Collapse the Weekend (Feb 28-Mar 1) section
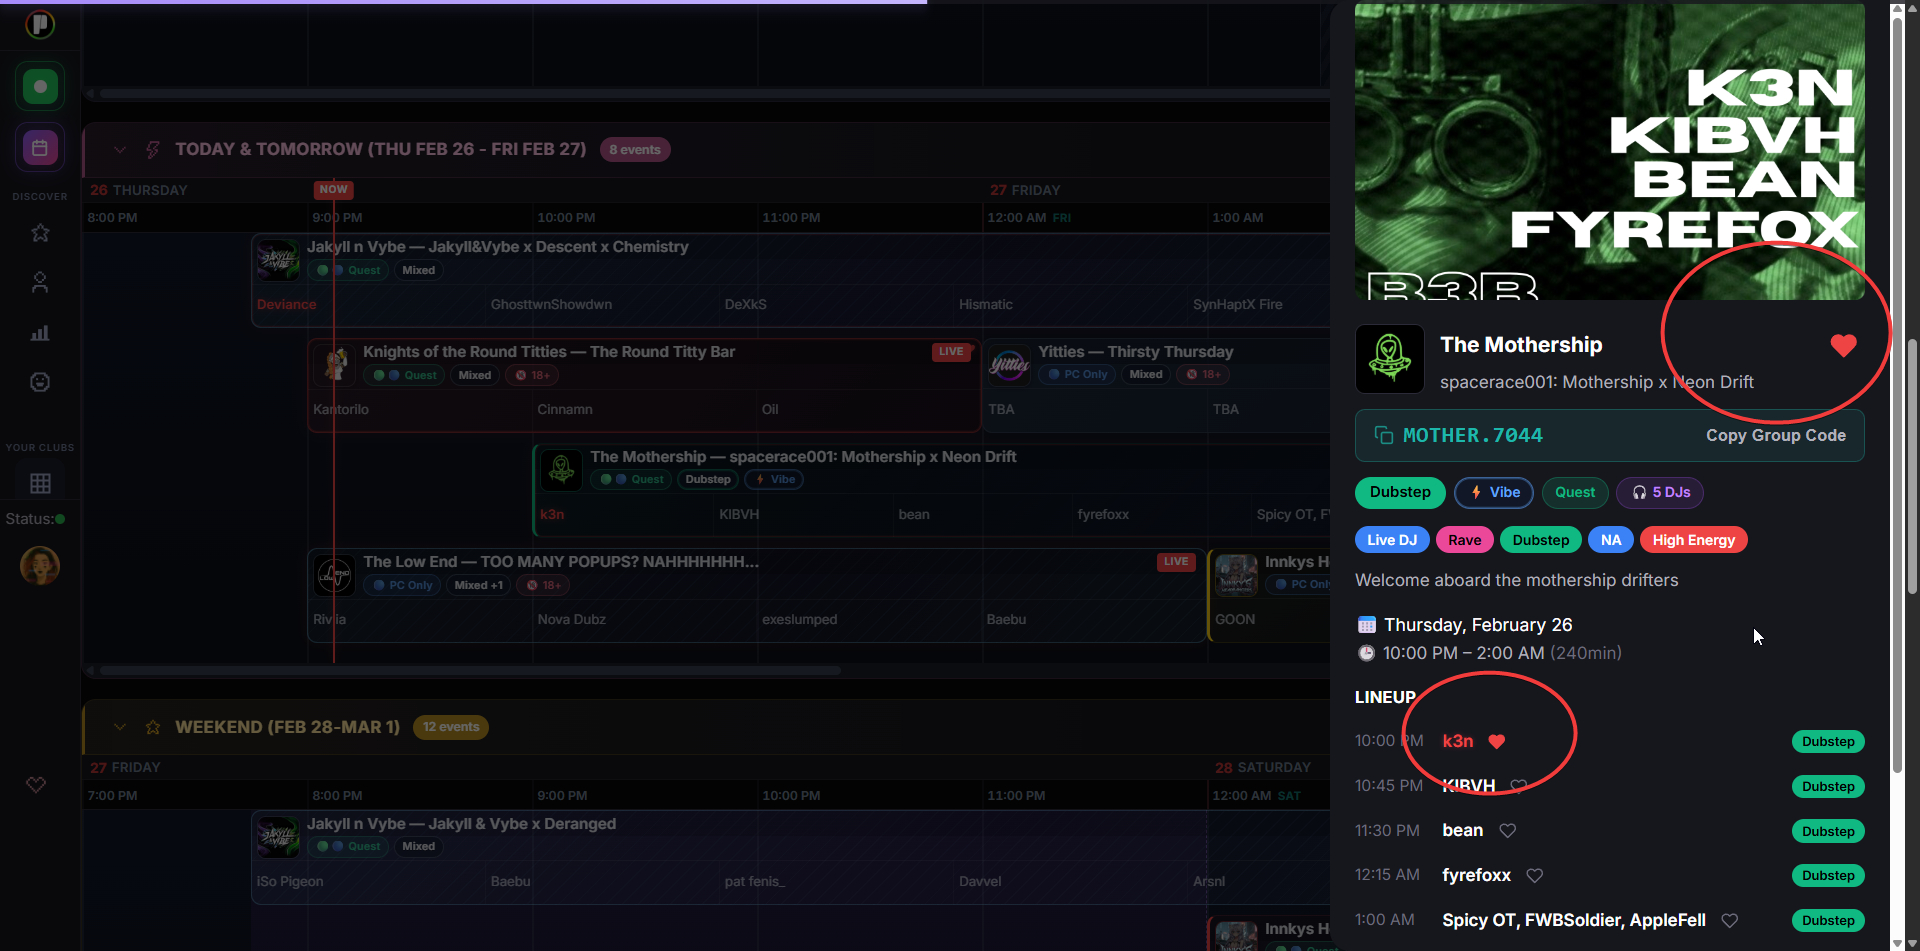The image size is (1920, 951). point(120,727)
